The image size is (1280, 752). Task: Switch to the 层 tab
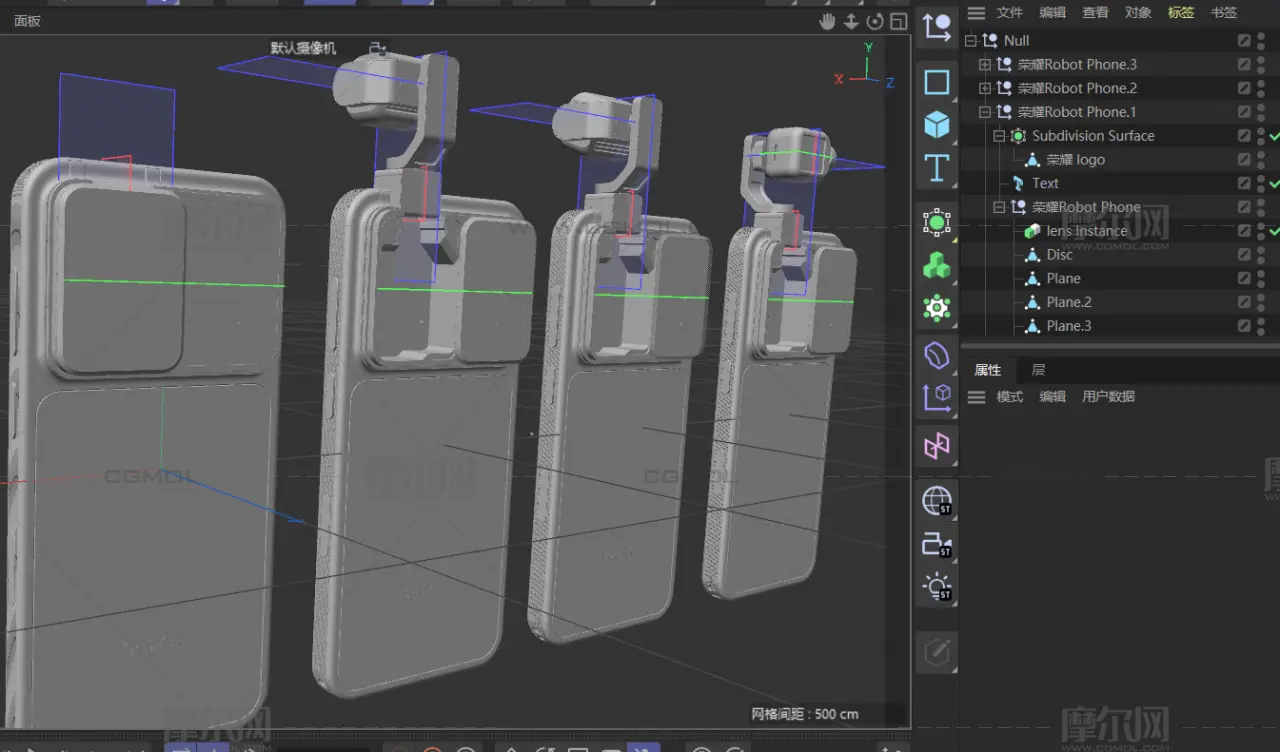point(1039,370)
